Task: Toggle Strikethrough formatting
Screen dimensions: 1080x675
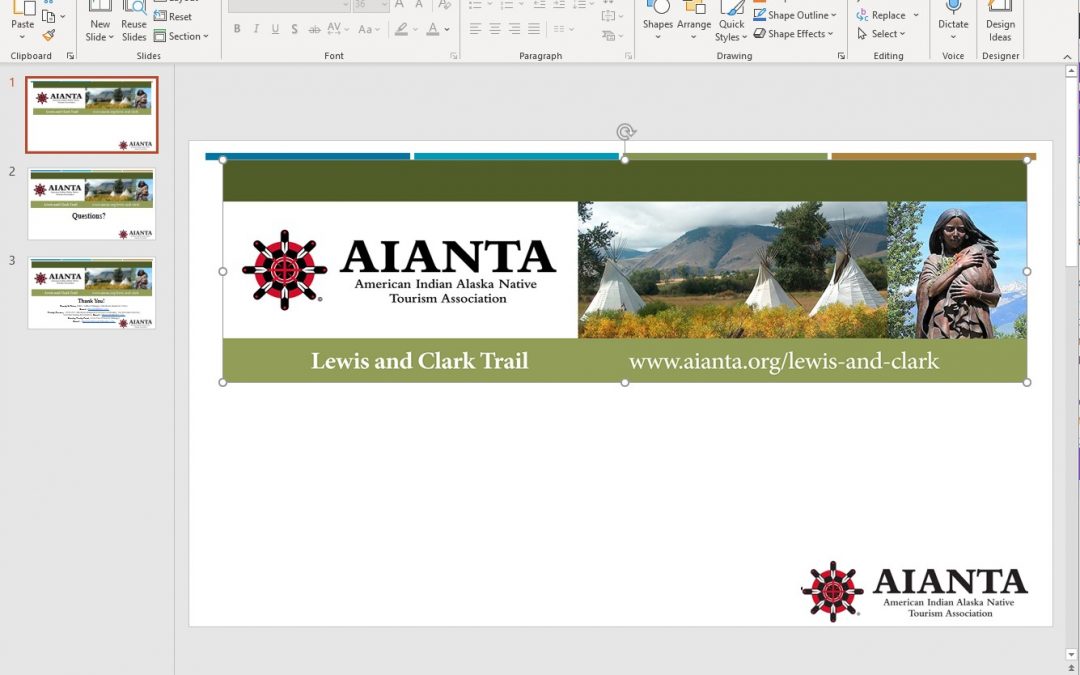Action: point(314,29)
